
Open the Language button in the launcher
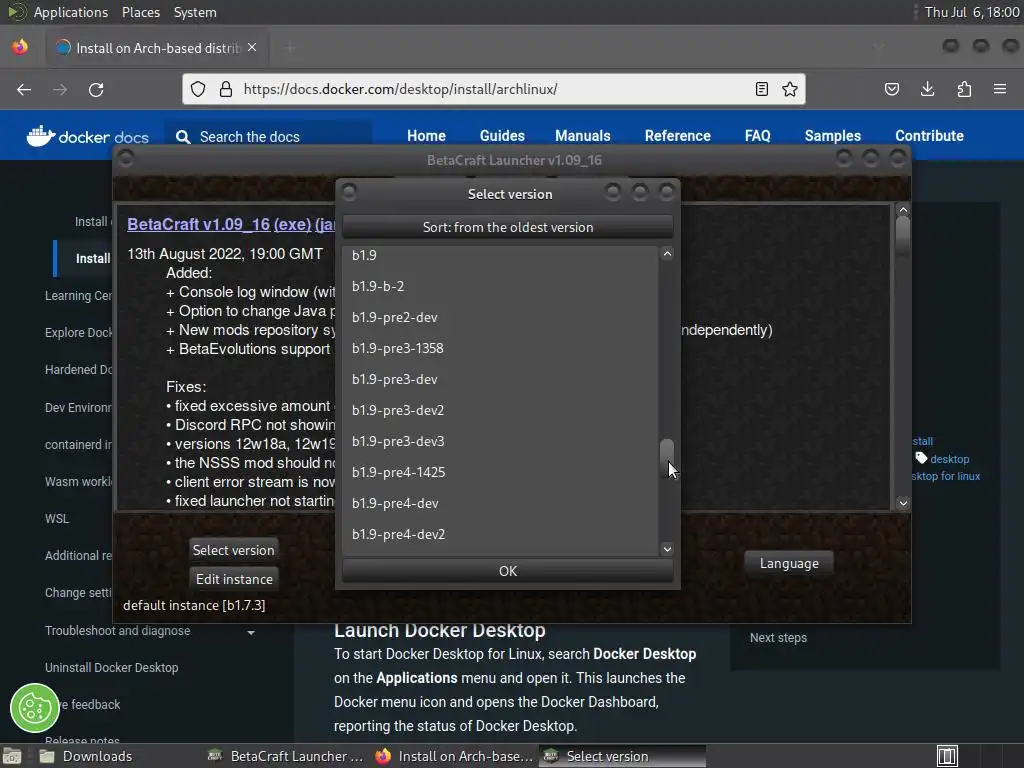pyautogui.click(x=789, y=563)
